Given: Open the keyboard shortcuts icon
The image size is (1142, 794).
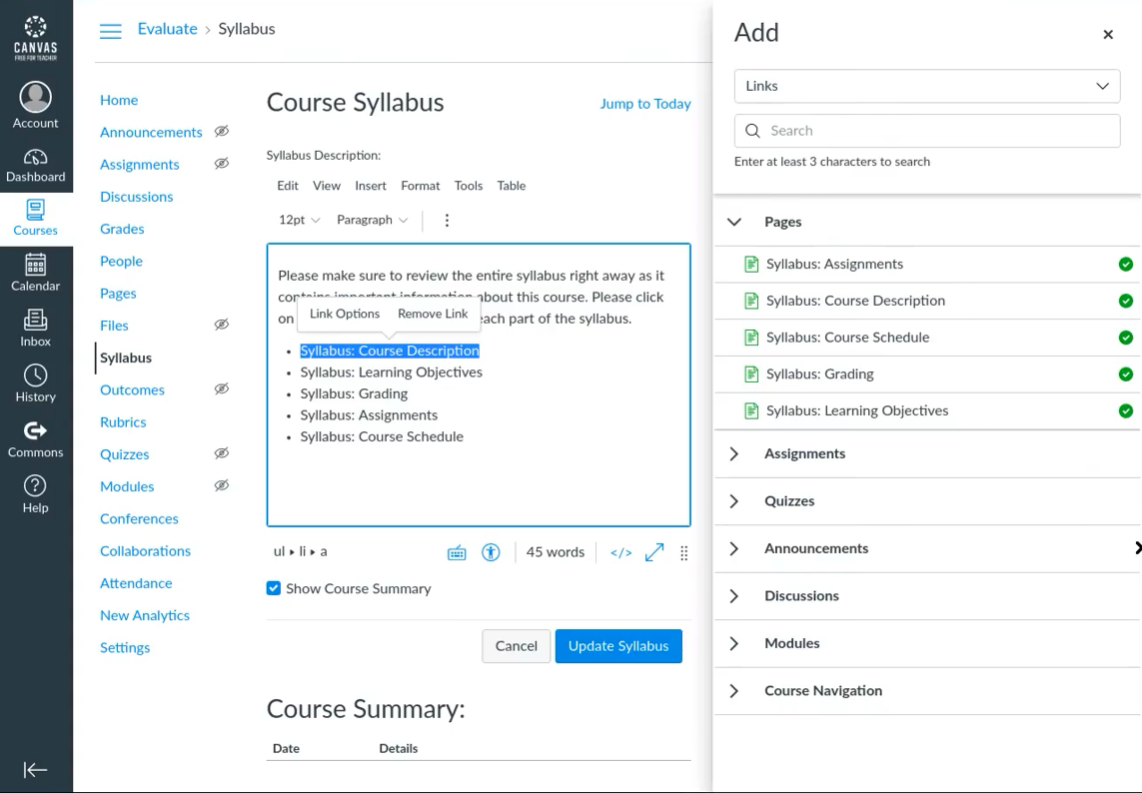Looking at the screenshot, I should coord(457,552).
